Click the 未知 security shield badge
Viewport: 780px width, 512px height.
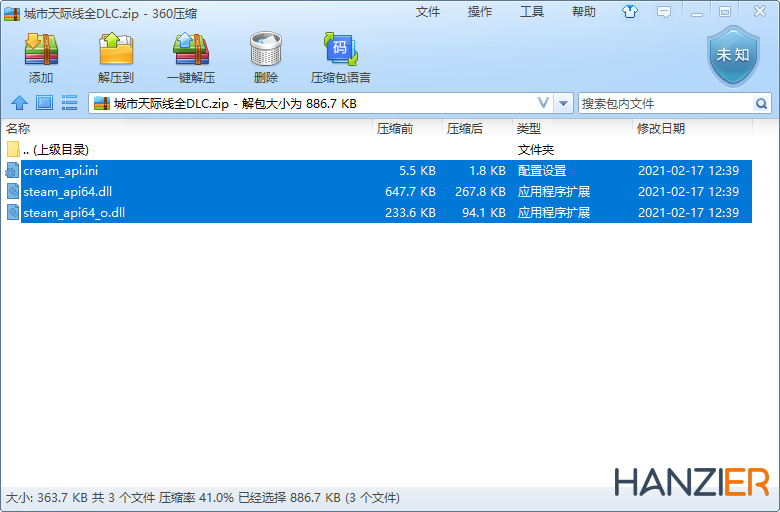coord(733,56)
